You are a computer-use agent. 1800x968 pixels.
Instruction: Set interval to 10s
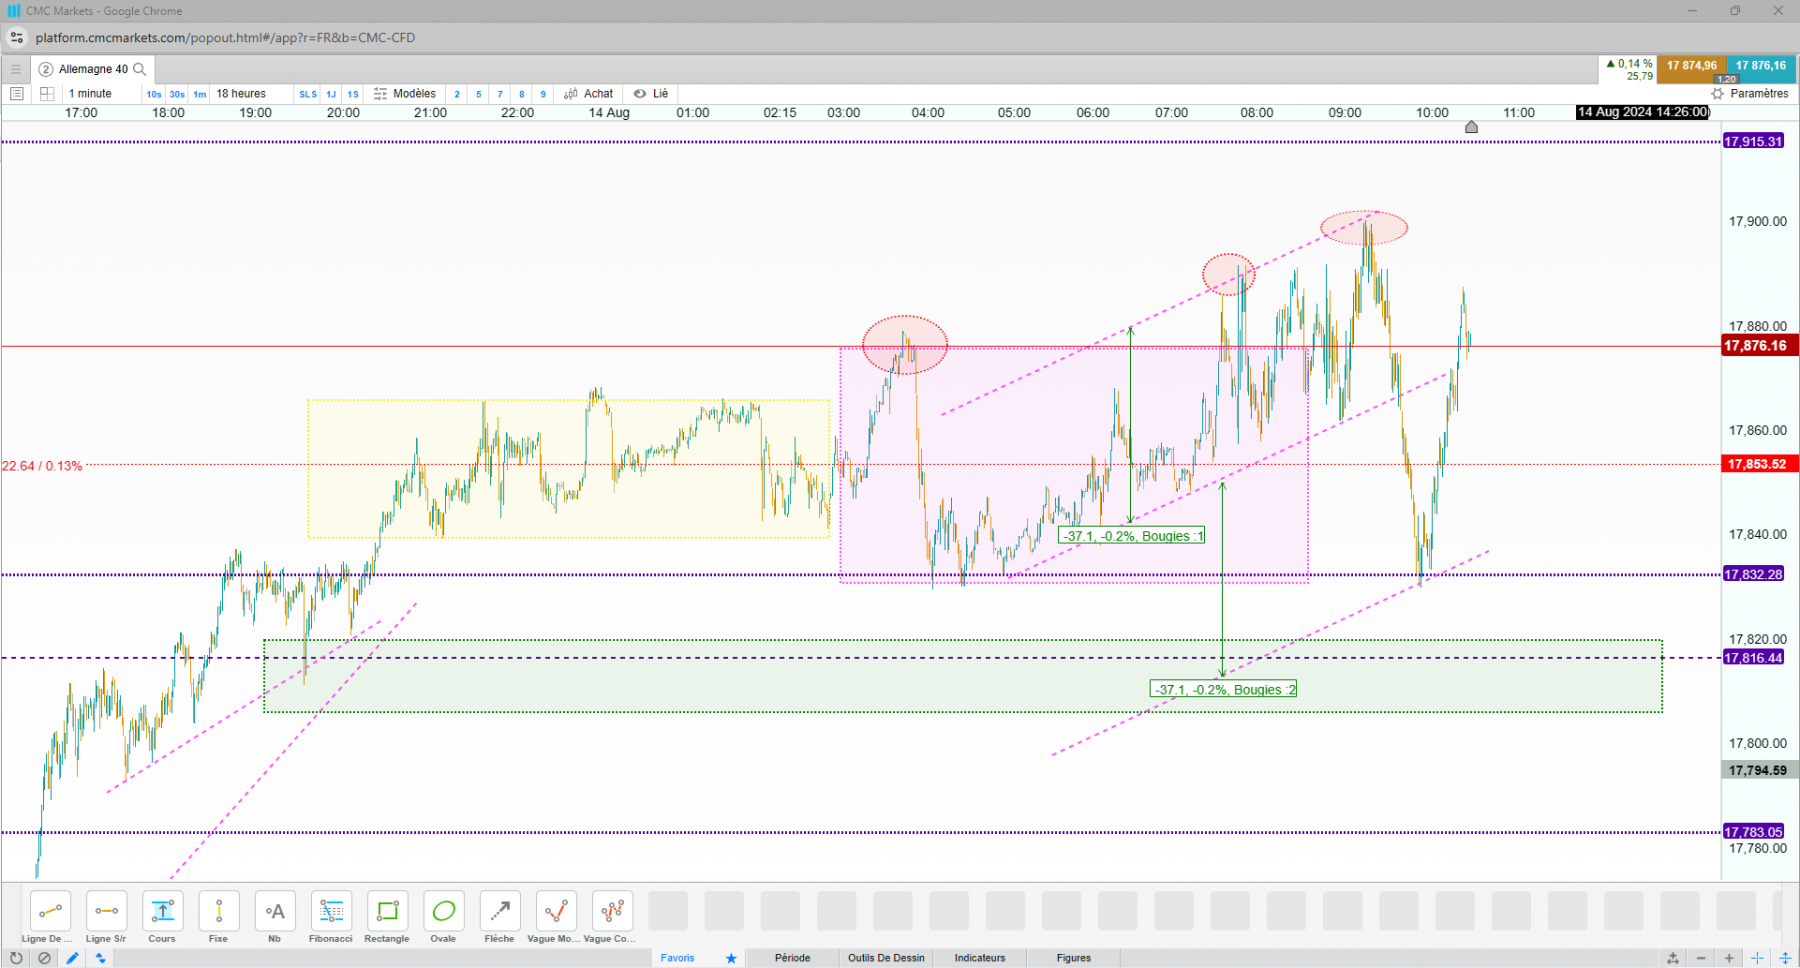(x=154, y=94)
